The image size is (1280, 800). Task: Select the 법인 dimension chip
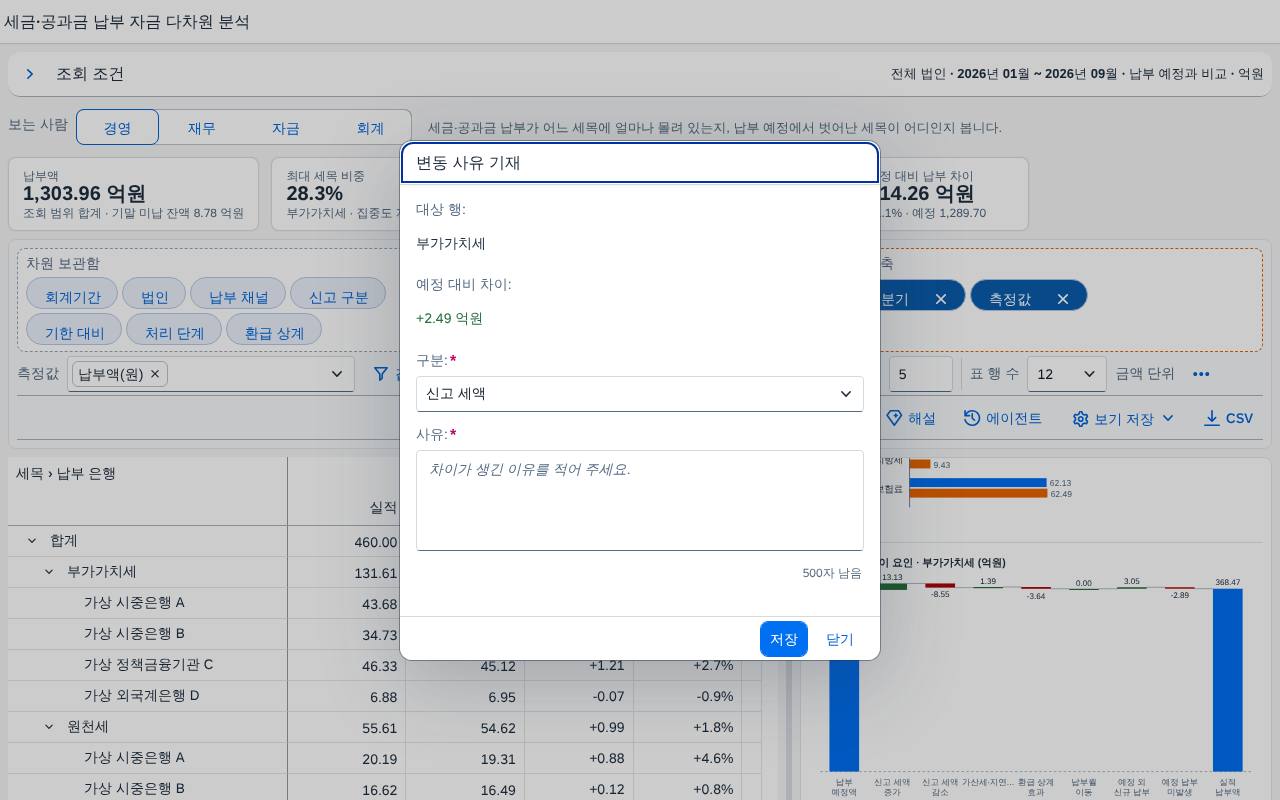(154, 296)
